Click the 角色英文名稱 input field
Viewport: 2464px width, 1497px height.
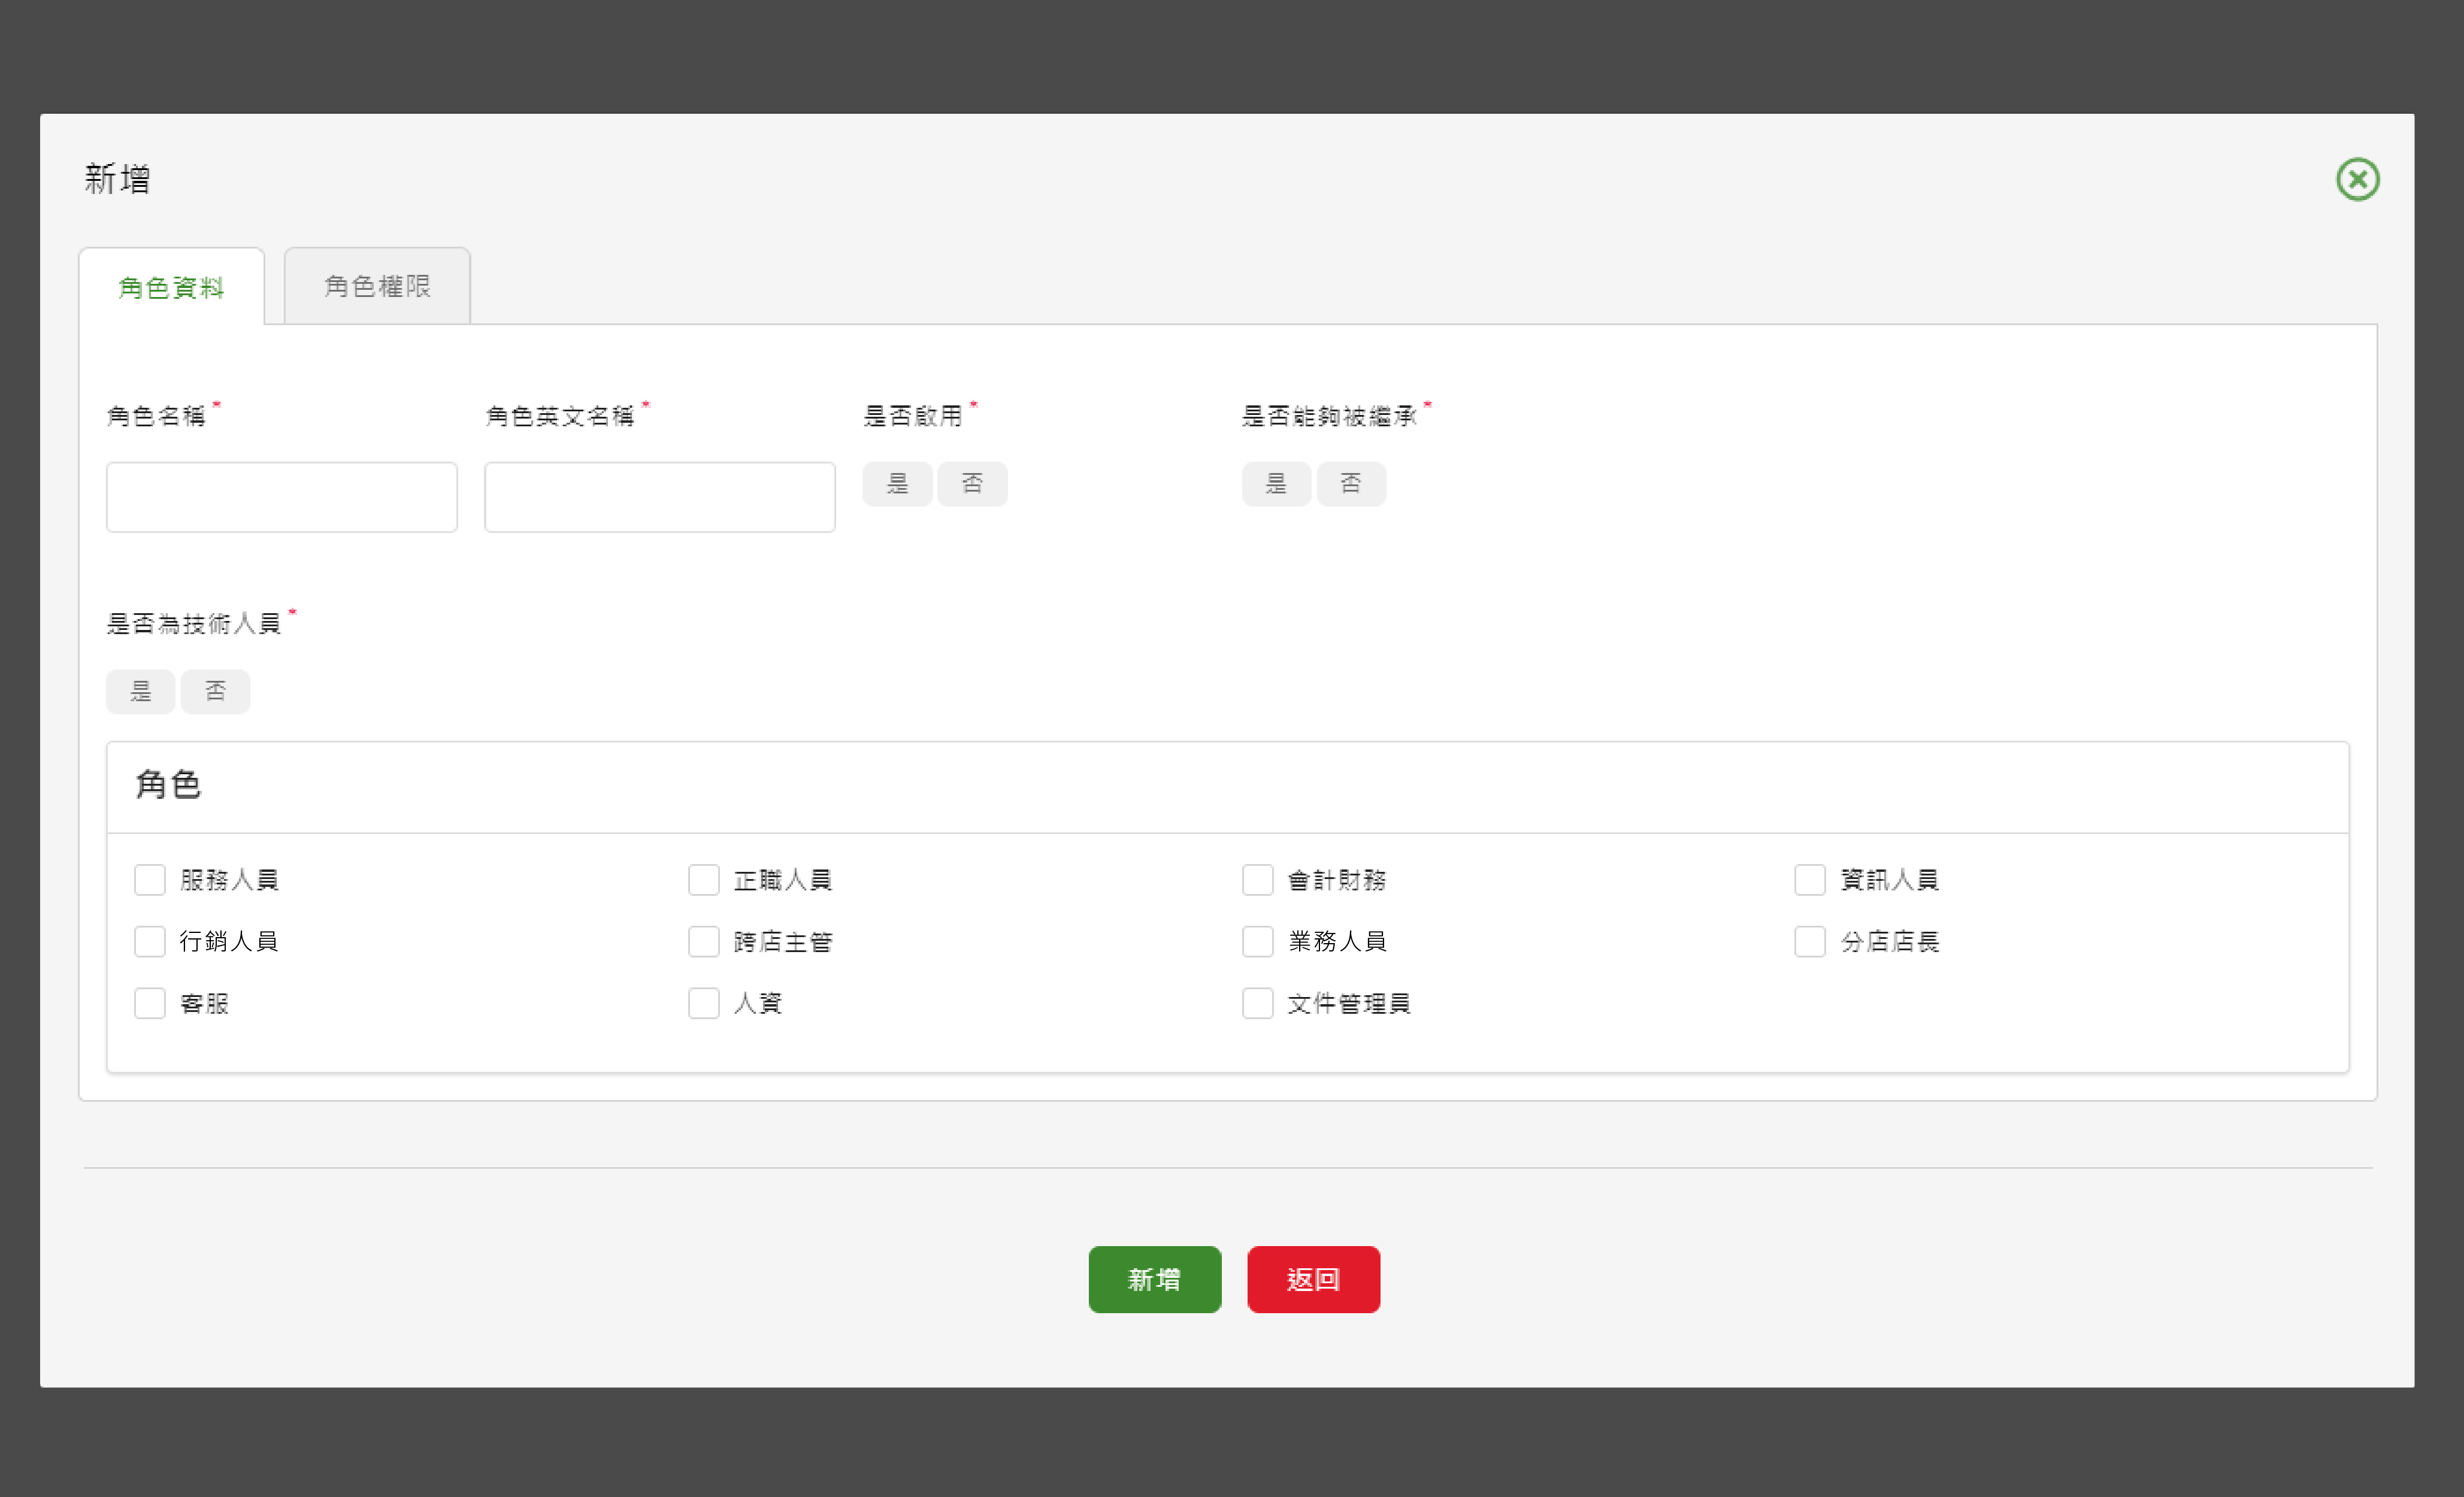point(659,497)
